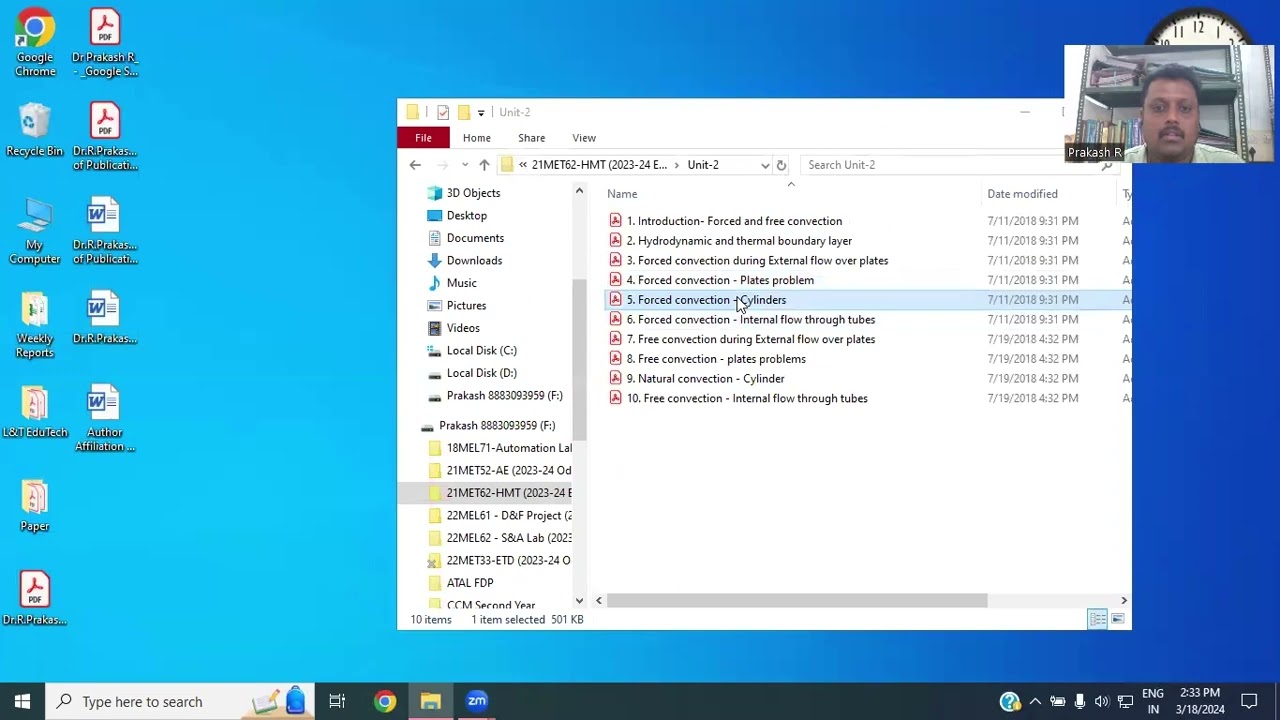The image size is (1280, 720).
Task: Open recent locations dropdown arrow
Action: 465,165
